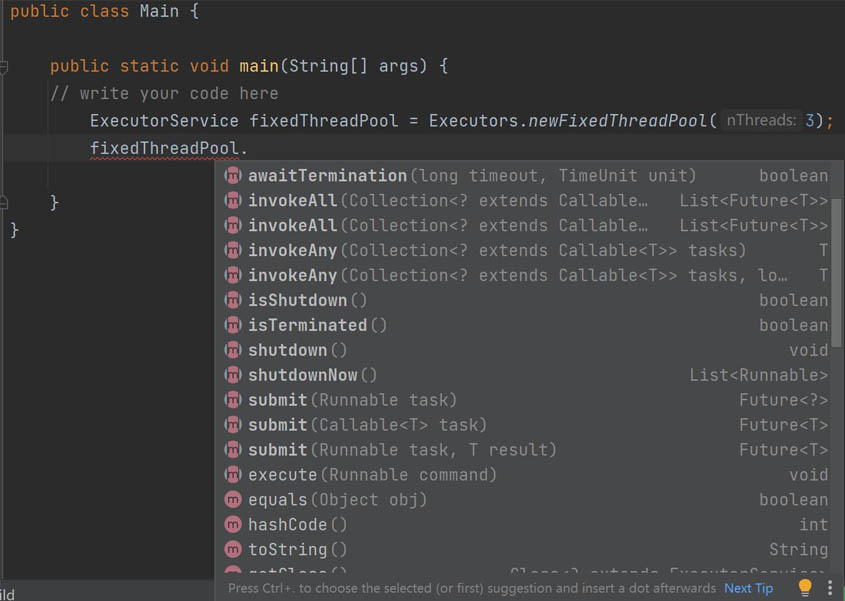This screenshot has height=601, width=845.
Task: Collapse the main method fold marker
Action: (3, 67)
